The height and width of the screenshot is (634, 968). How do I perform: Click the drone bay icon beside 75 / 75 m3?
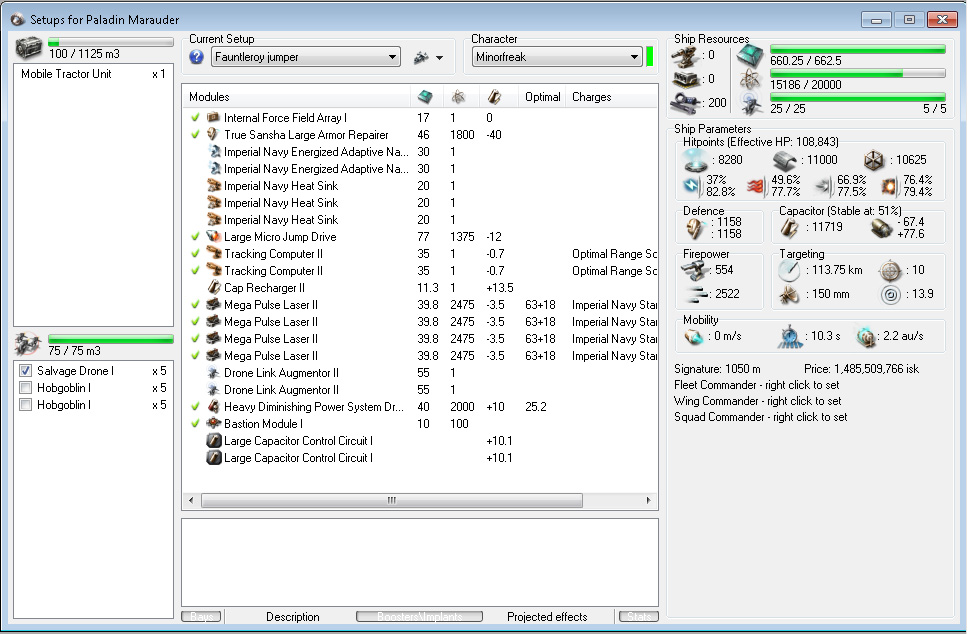28,344
